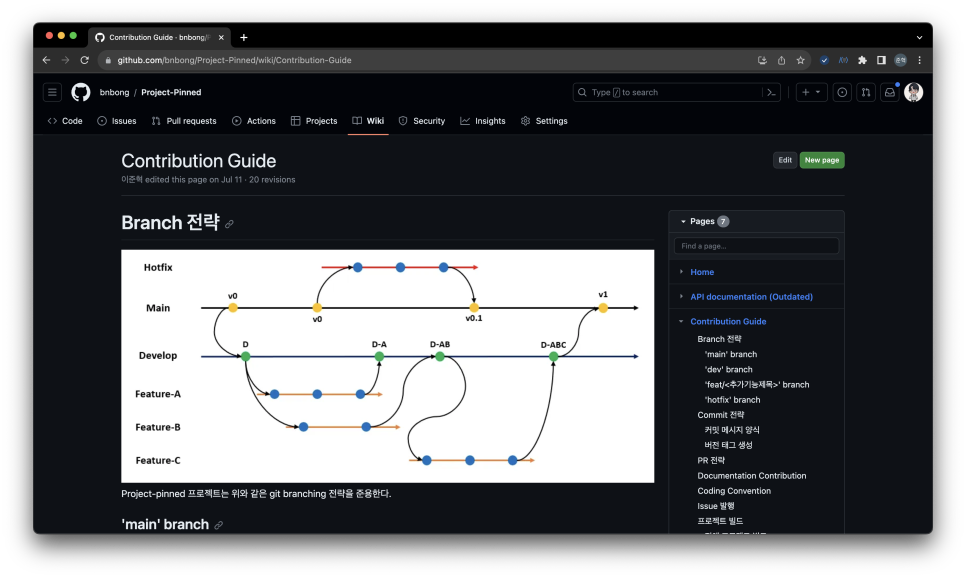Switch to the Pull requests tab

[184, 121]
